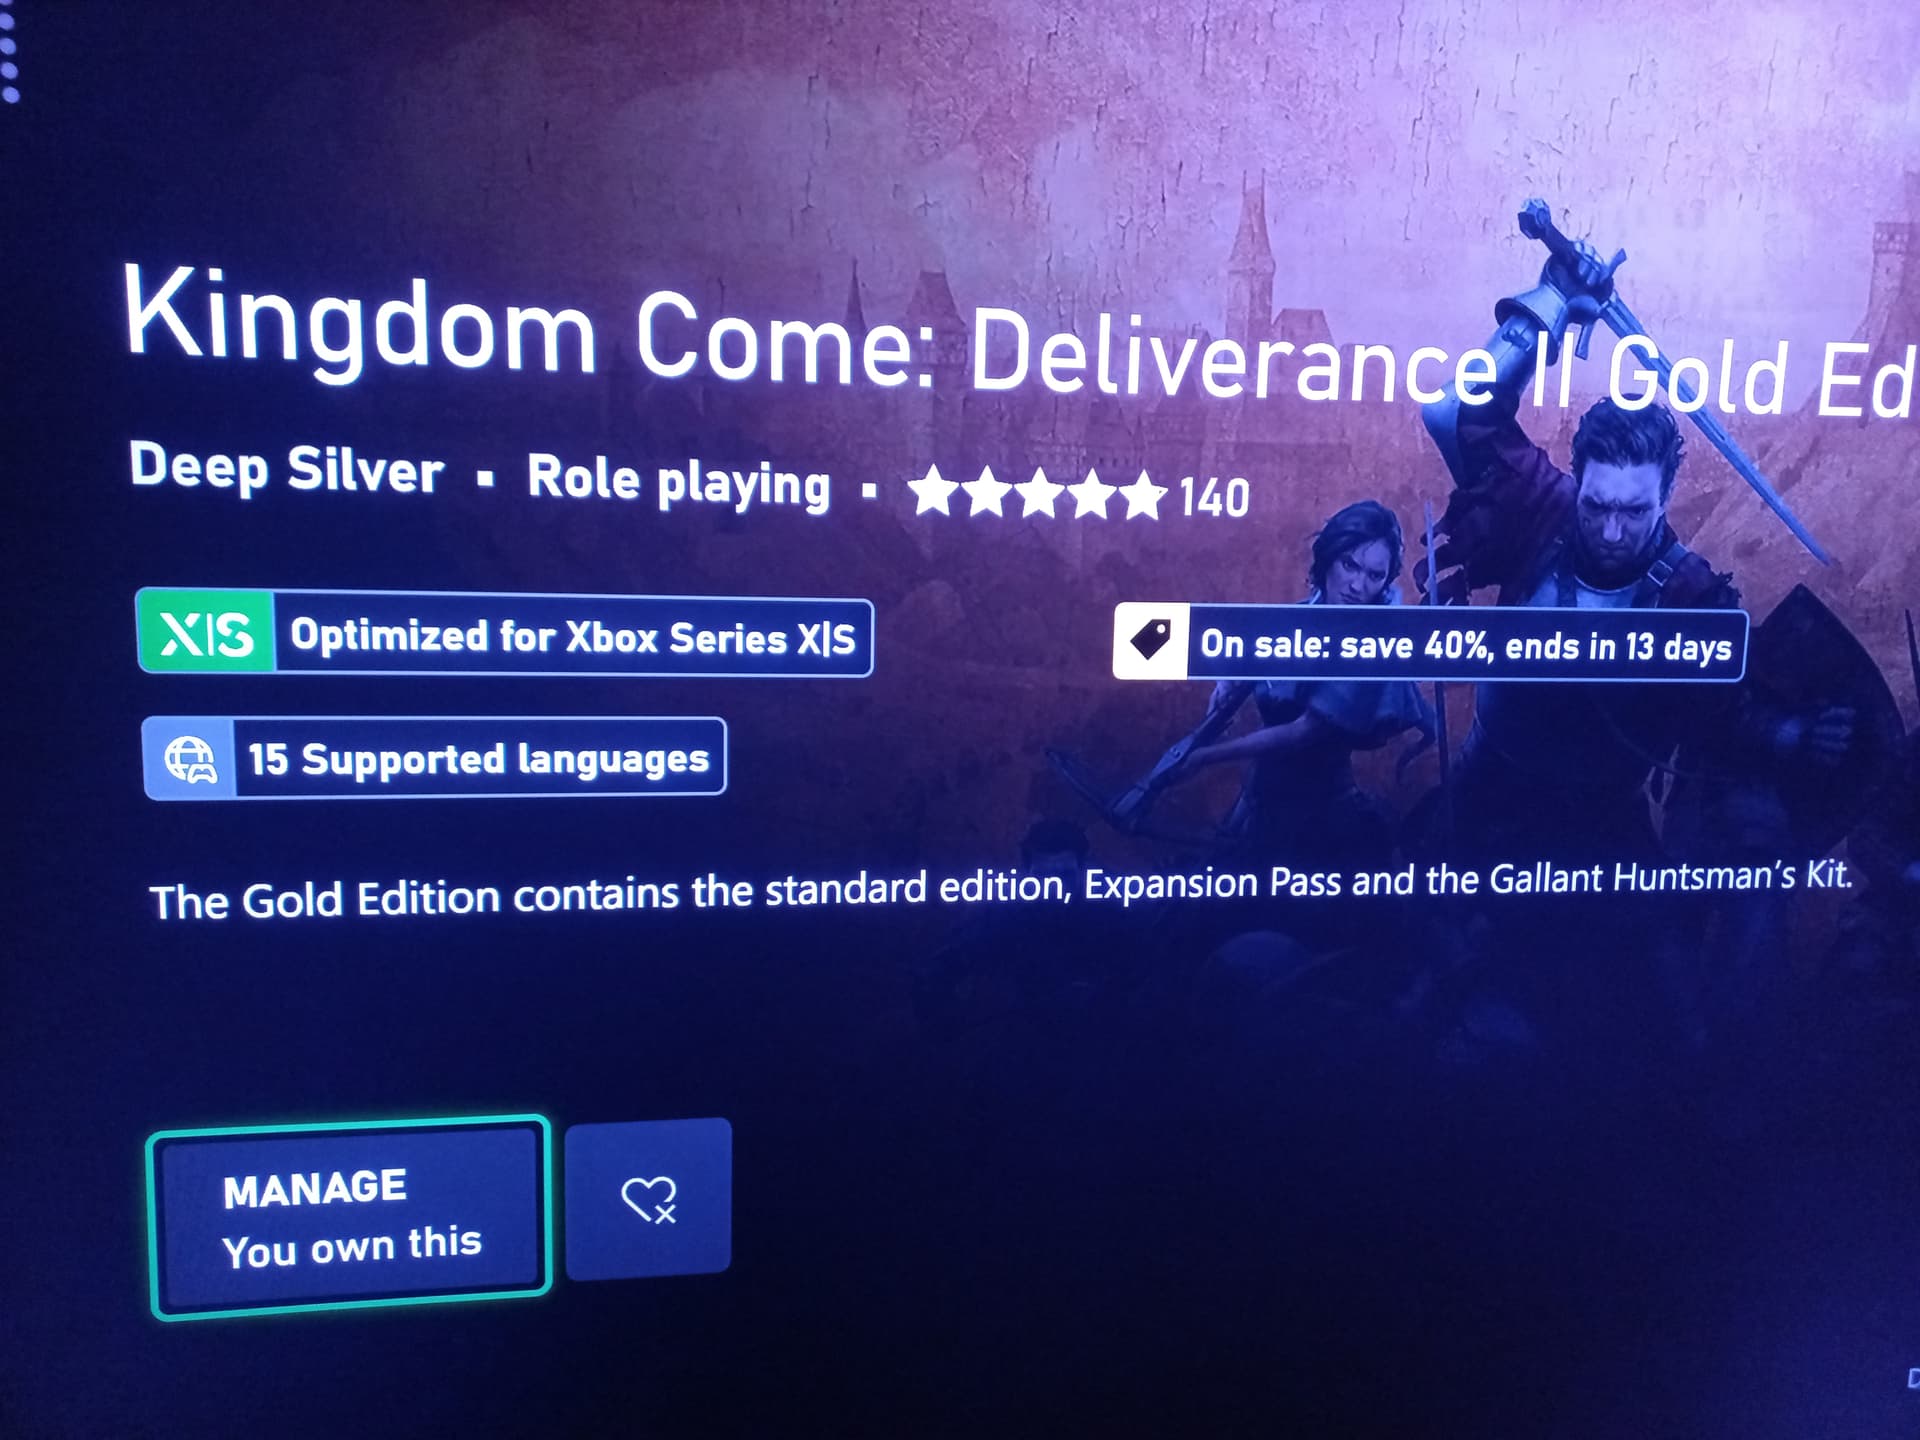Click the first star in the rating

point(933,491)
